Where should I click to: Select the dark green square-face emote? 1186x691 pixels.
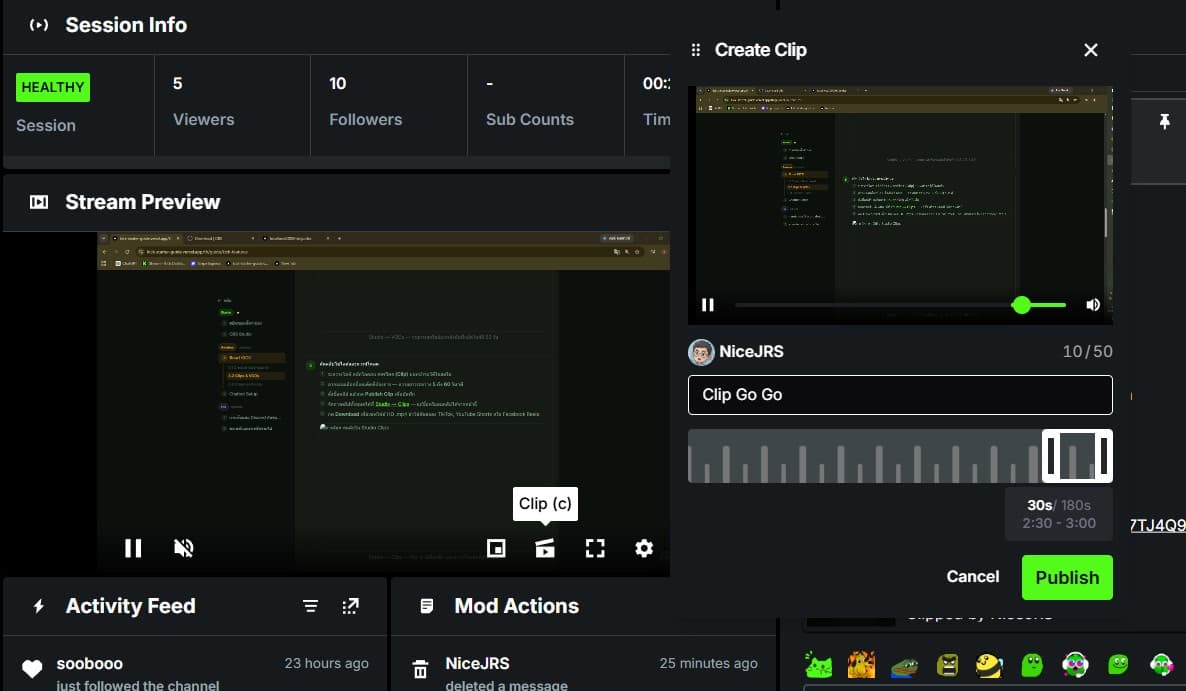[947, 665]
